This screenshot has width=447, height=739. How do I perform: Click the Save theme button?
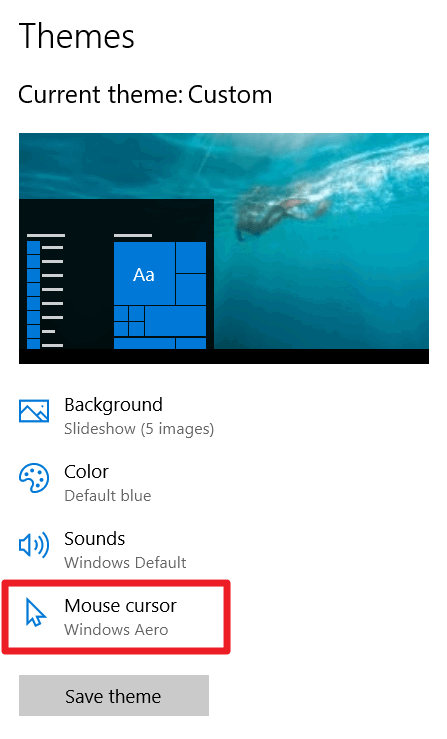pyautogui.click(x=114, y=696)
